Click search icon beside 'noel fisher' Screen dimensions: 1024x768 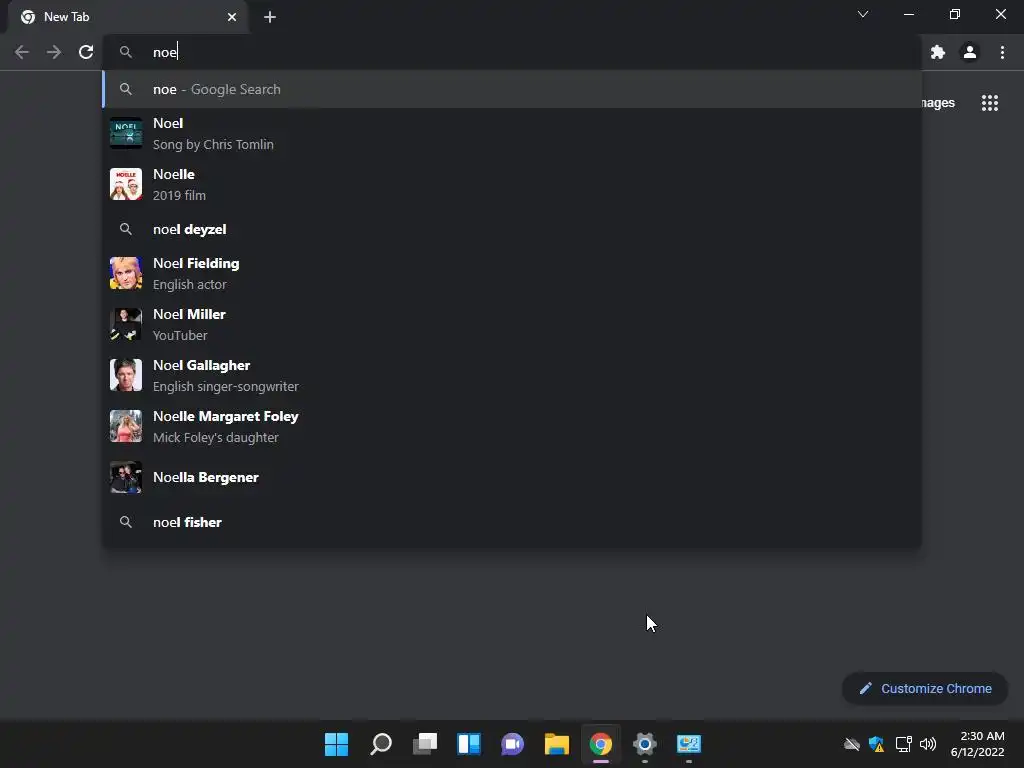coord(126,522)
